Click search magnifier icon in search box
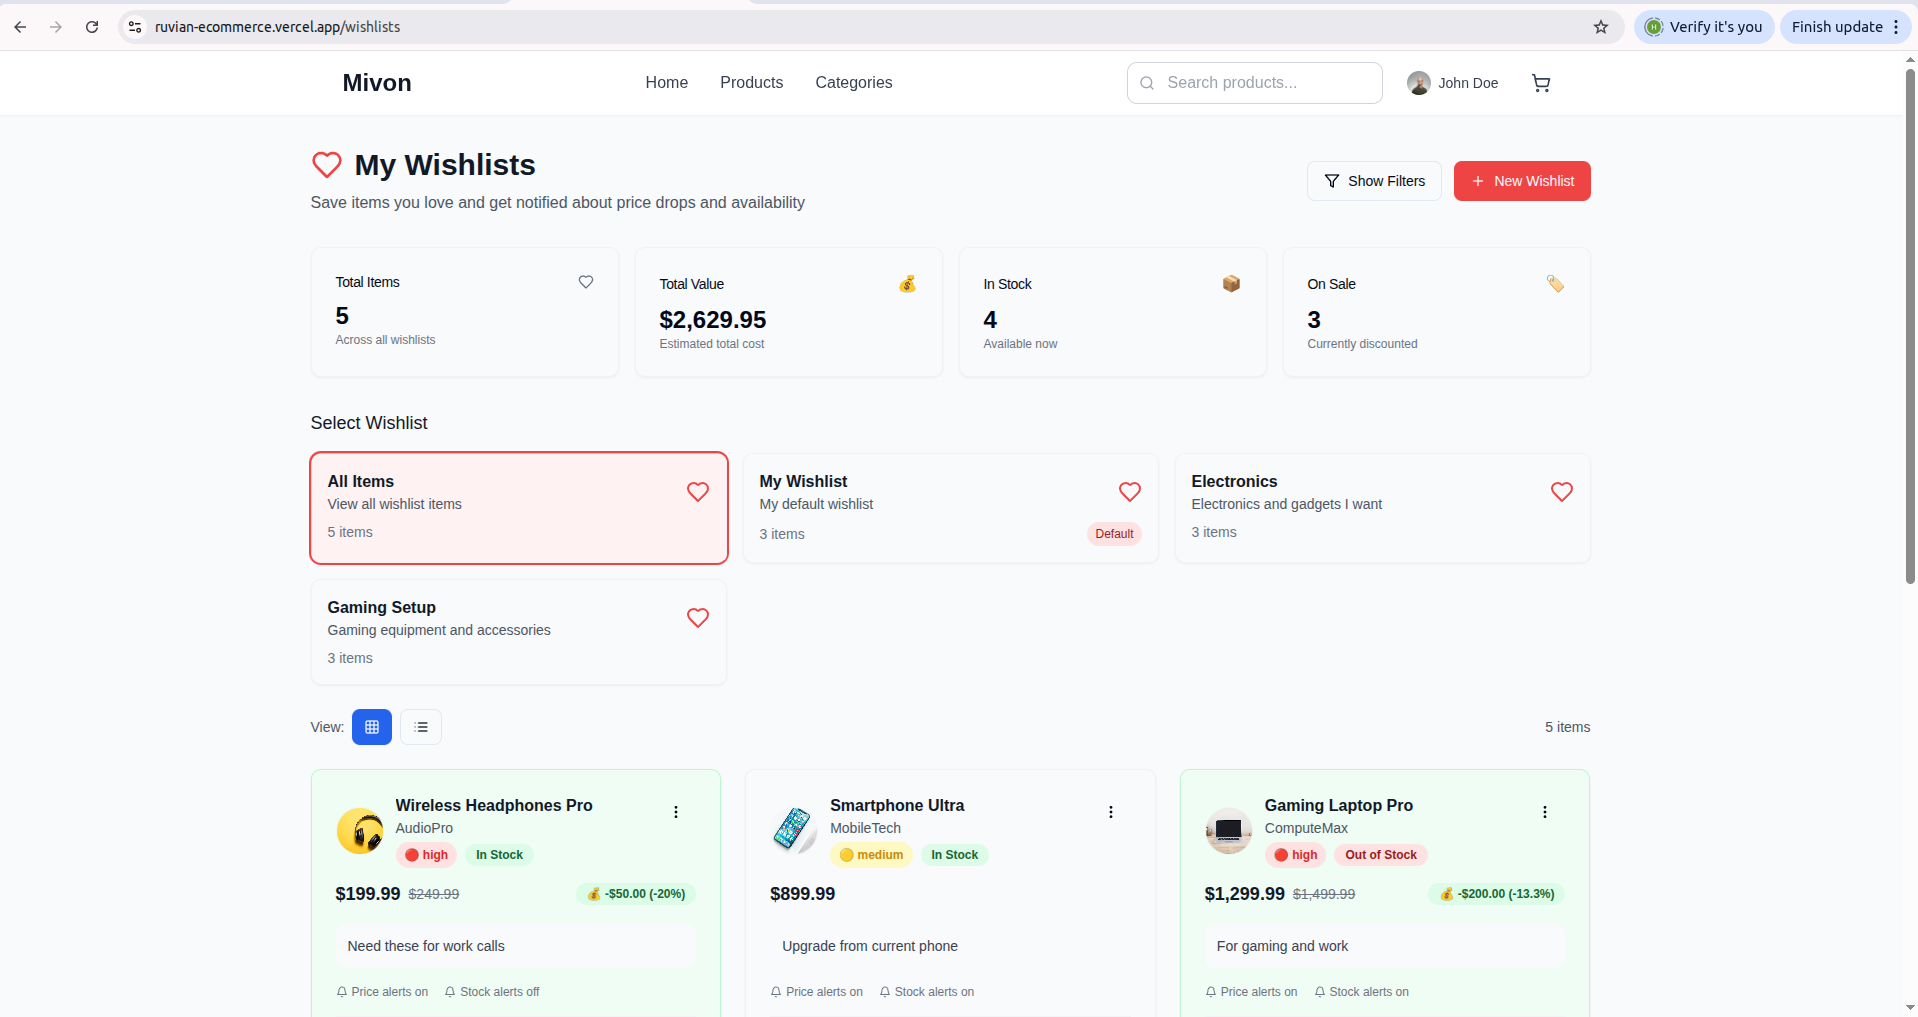 click(1147, 83)
